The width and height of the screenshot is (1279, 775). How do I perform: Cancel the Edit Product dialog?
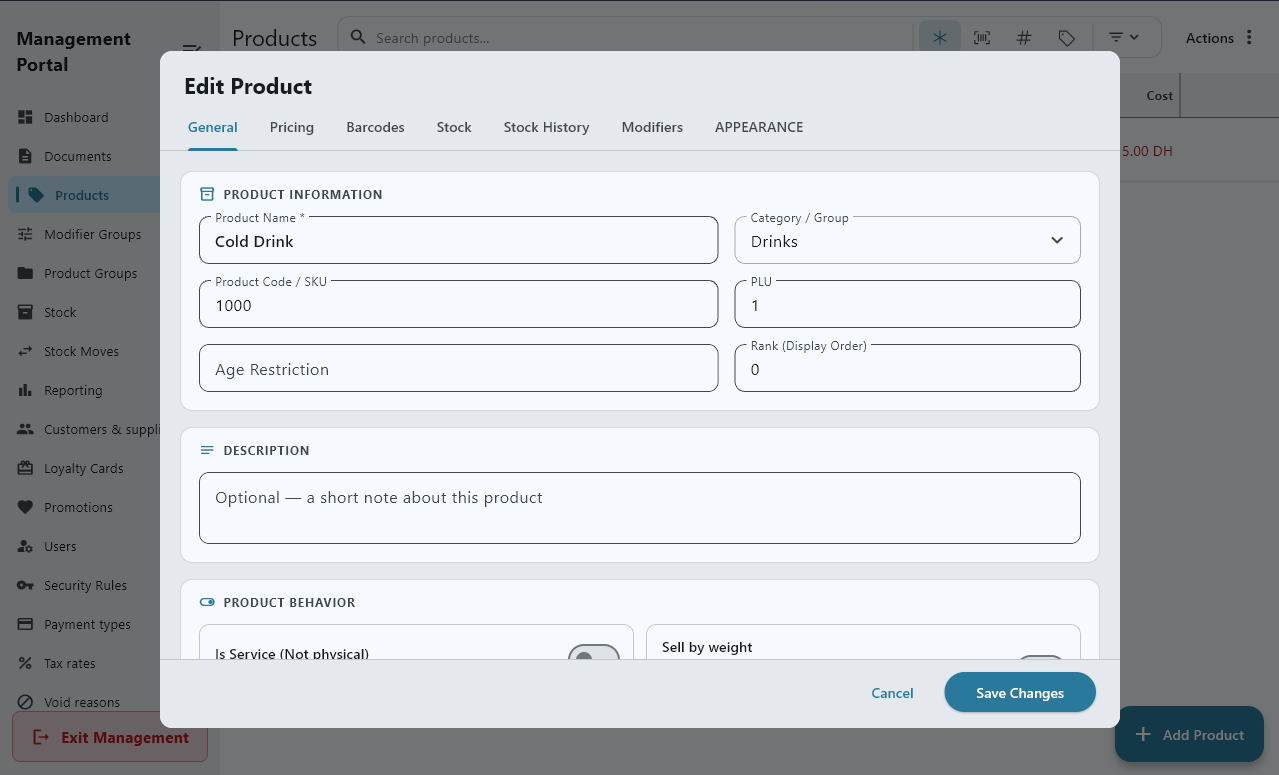[892, 693]
